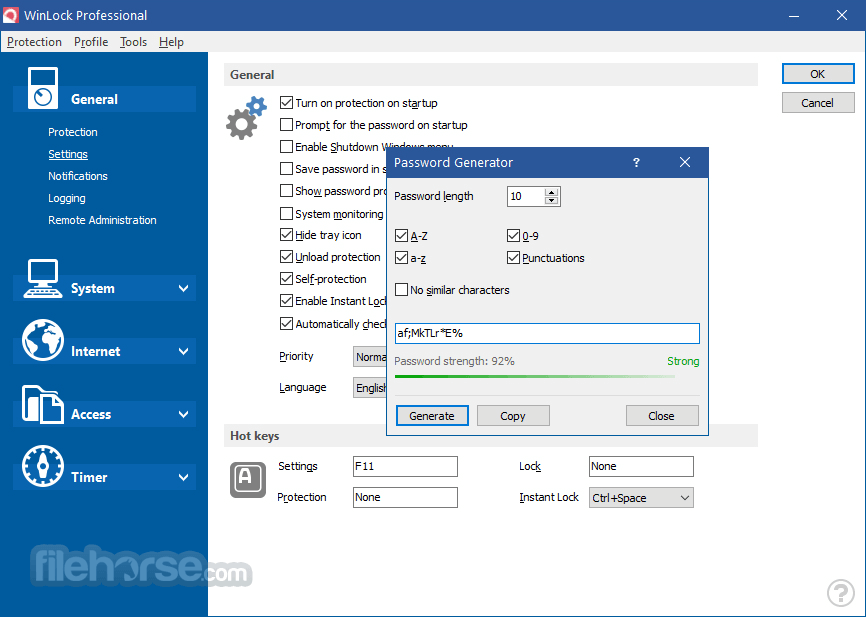The width and height of the screenshot is (866, 617).
Task: Enable Prompt for the password on startup
Action: (286, 125)
